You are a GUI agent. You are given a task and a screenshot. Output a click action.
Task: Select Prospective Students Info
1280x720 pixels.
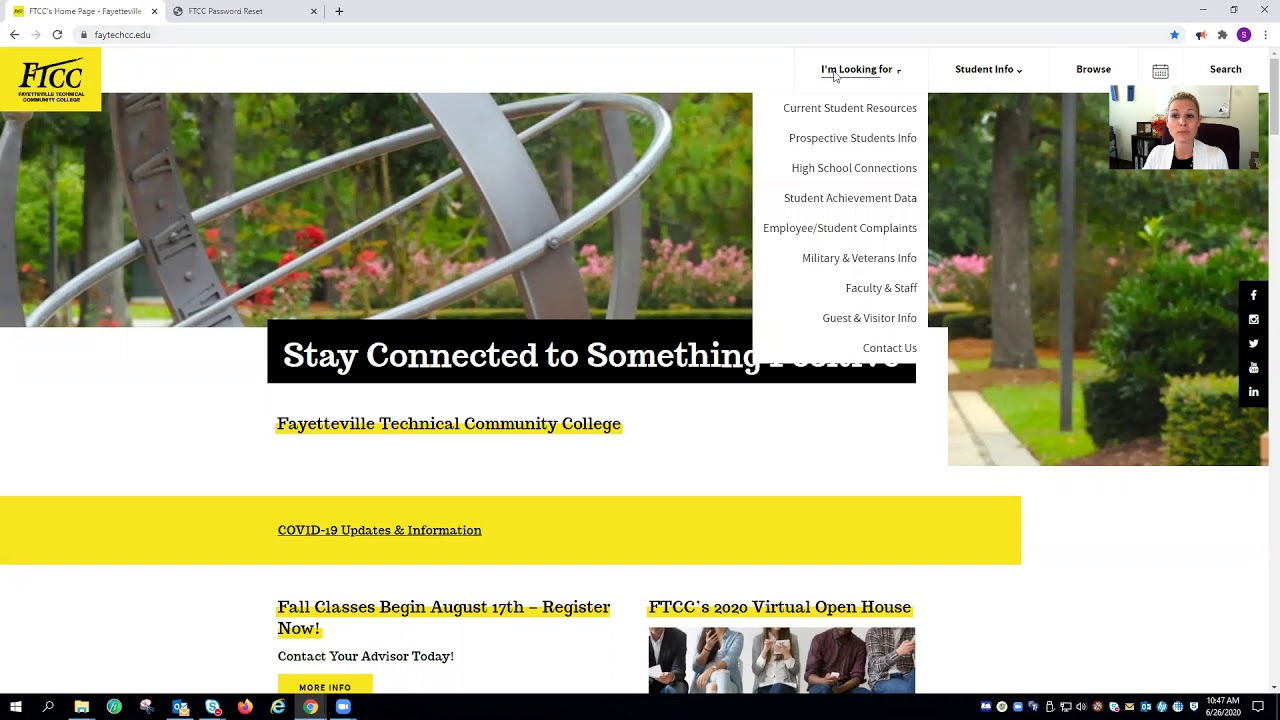(x=852, y=138)
